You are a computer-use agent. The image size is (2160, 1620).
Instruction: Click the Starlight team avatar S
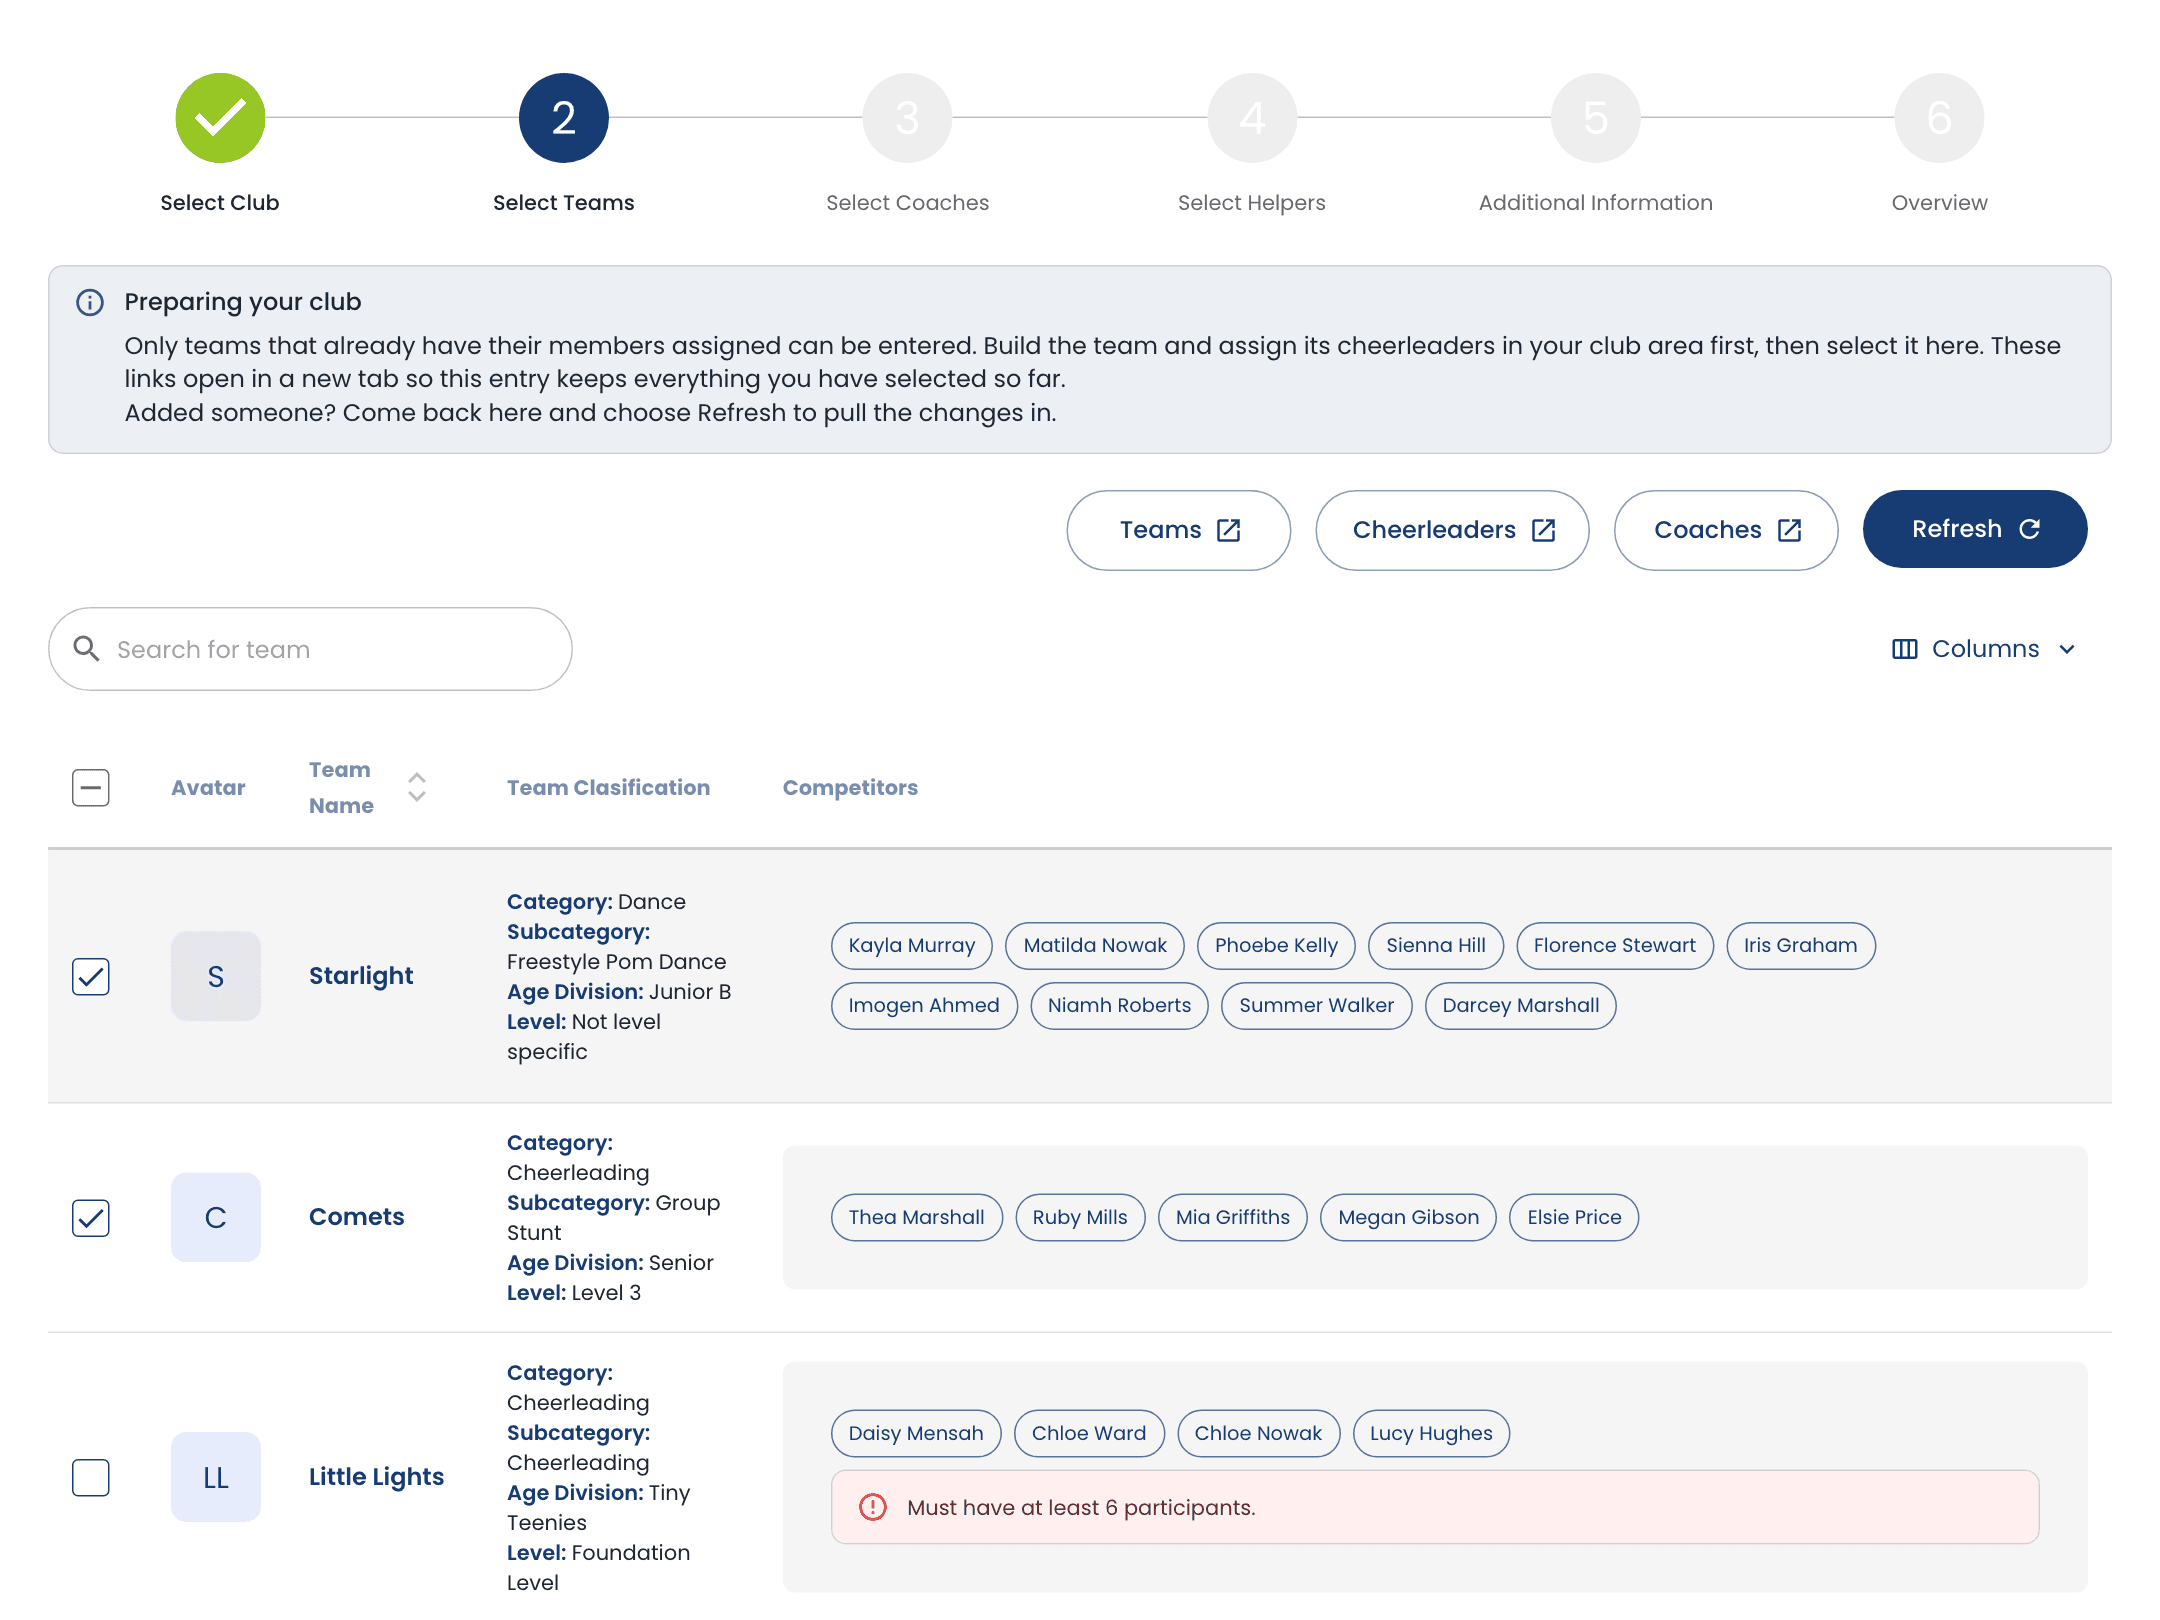(x=216, y=976)
